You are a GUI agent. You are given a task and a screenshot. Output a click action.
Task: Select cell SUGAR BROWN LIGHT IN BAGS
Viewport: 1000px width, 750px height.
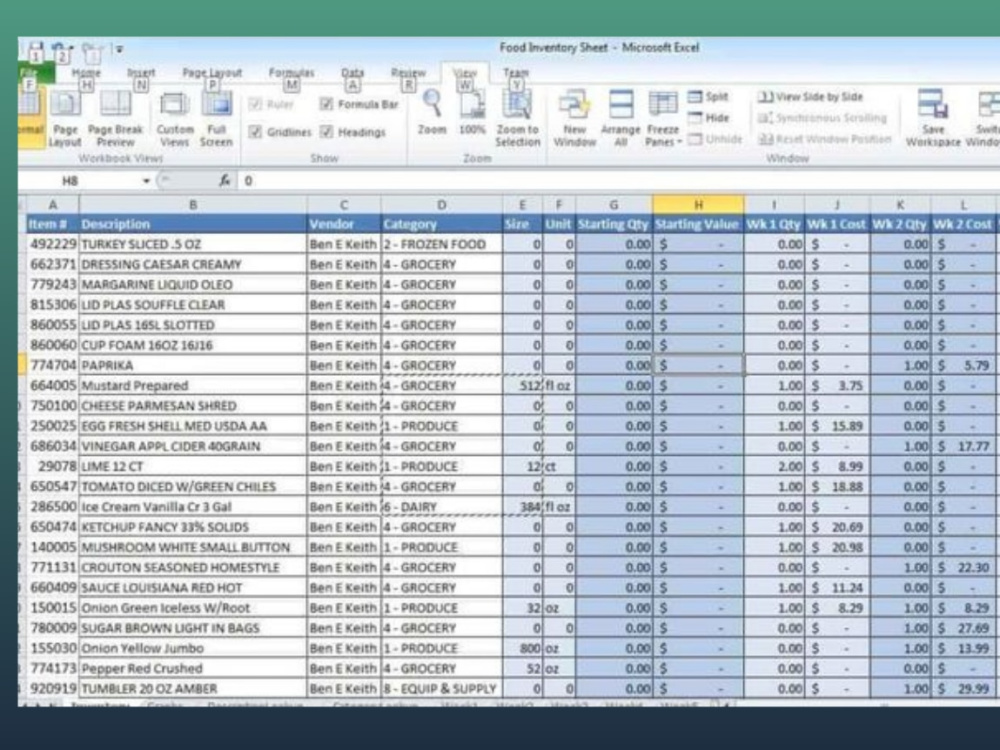pos(193,628)
